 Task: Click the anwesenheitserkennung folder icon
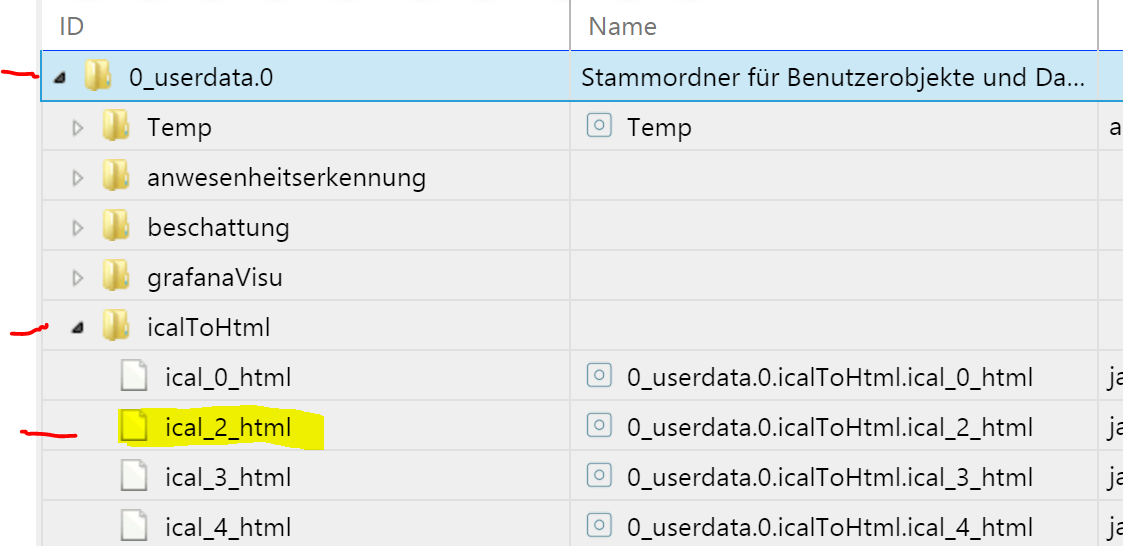coord(116,177)
